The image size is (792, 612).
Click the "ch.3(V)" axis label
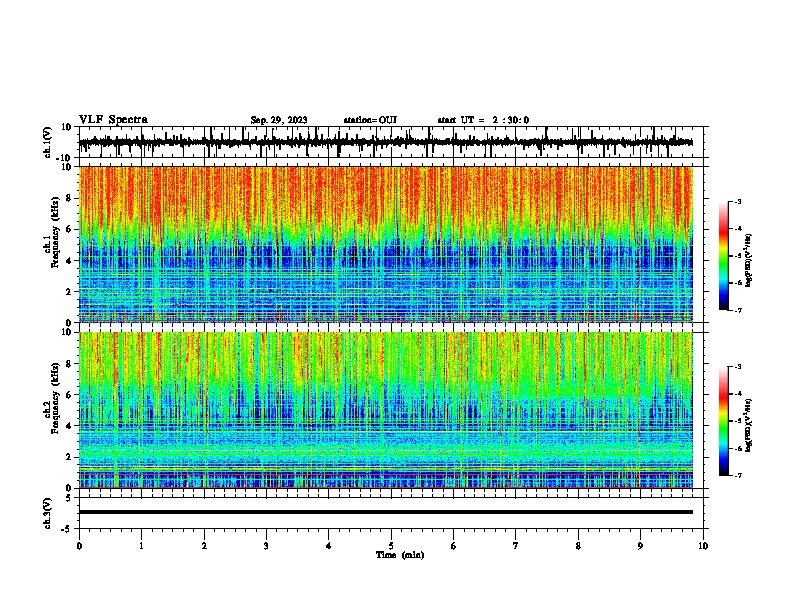(48, 513)
